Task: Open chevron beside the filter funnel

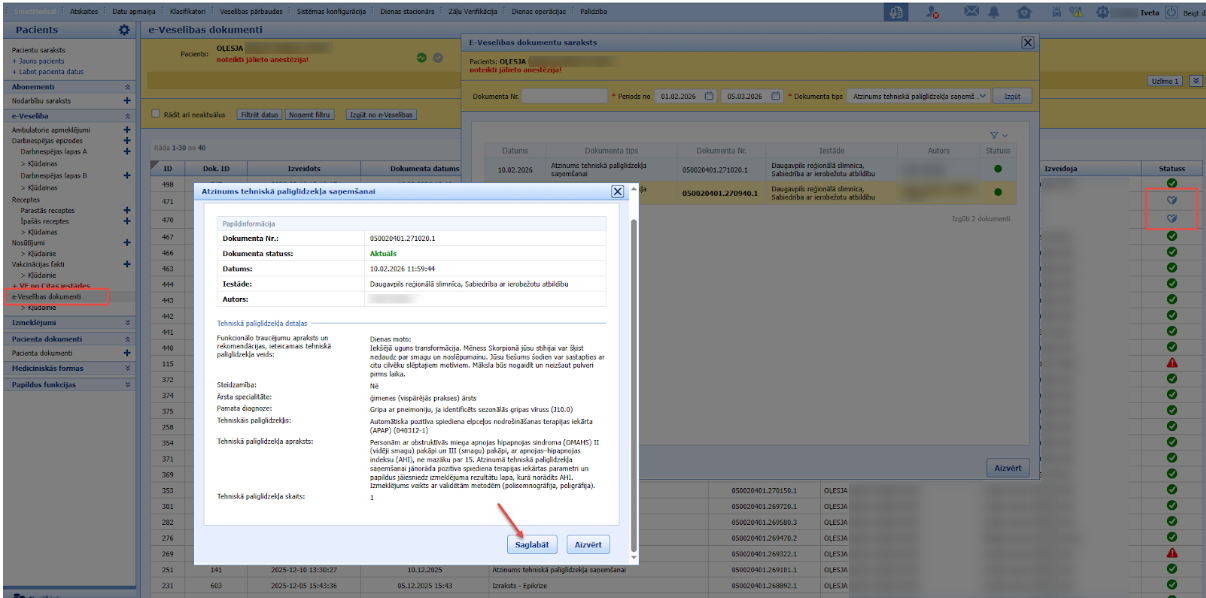Action: [1005, 136]
